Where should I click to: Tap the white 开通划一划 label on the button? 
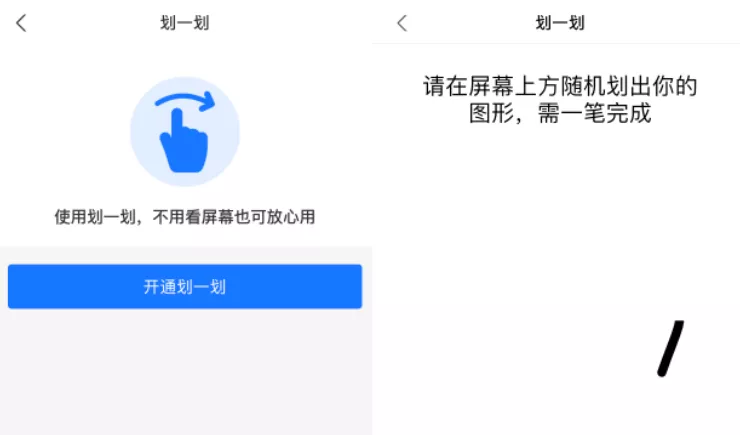pos(185,287)
